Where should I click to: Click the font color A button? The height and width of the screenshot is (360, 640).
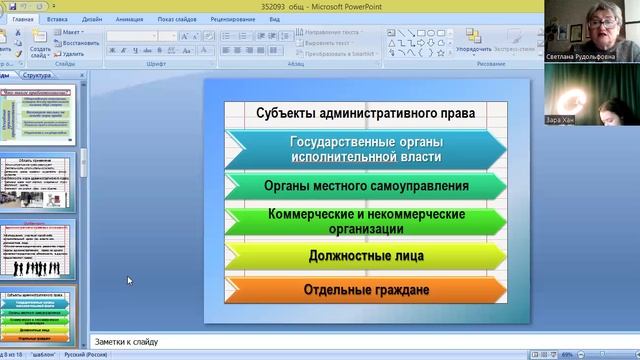click(x=204, y=50)
